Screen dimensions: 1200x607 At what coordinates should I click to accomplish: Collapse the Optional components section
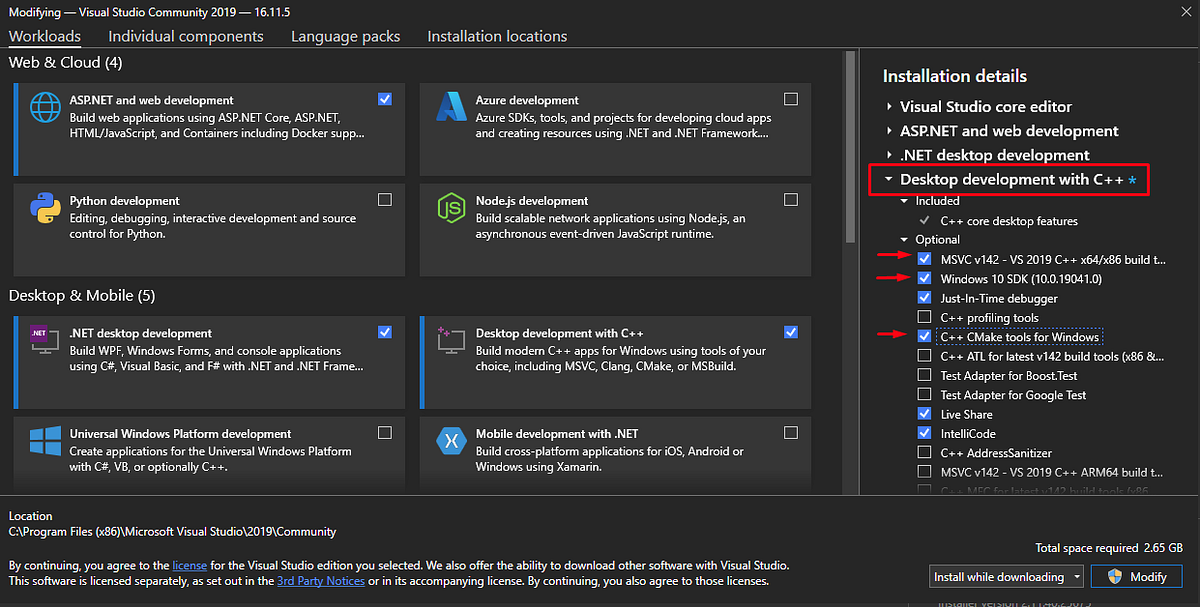(x=906, y=240)
